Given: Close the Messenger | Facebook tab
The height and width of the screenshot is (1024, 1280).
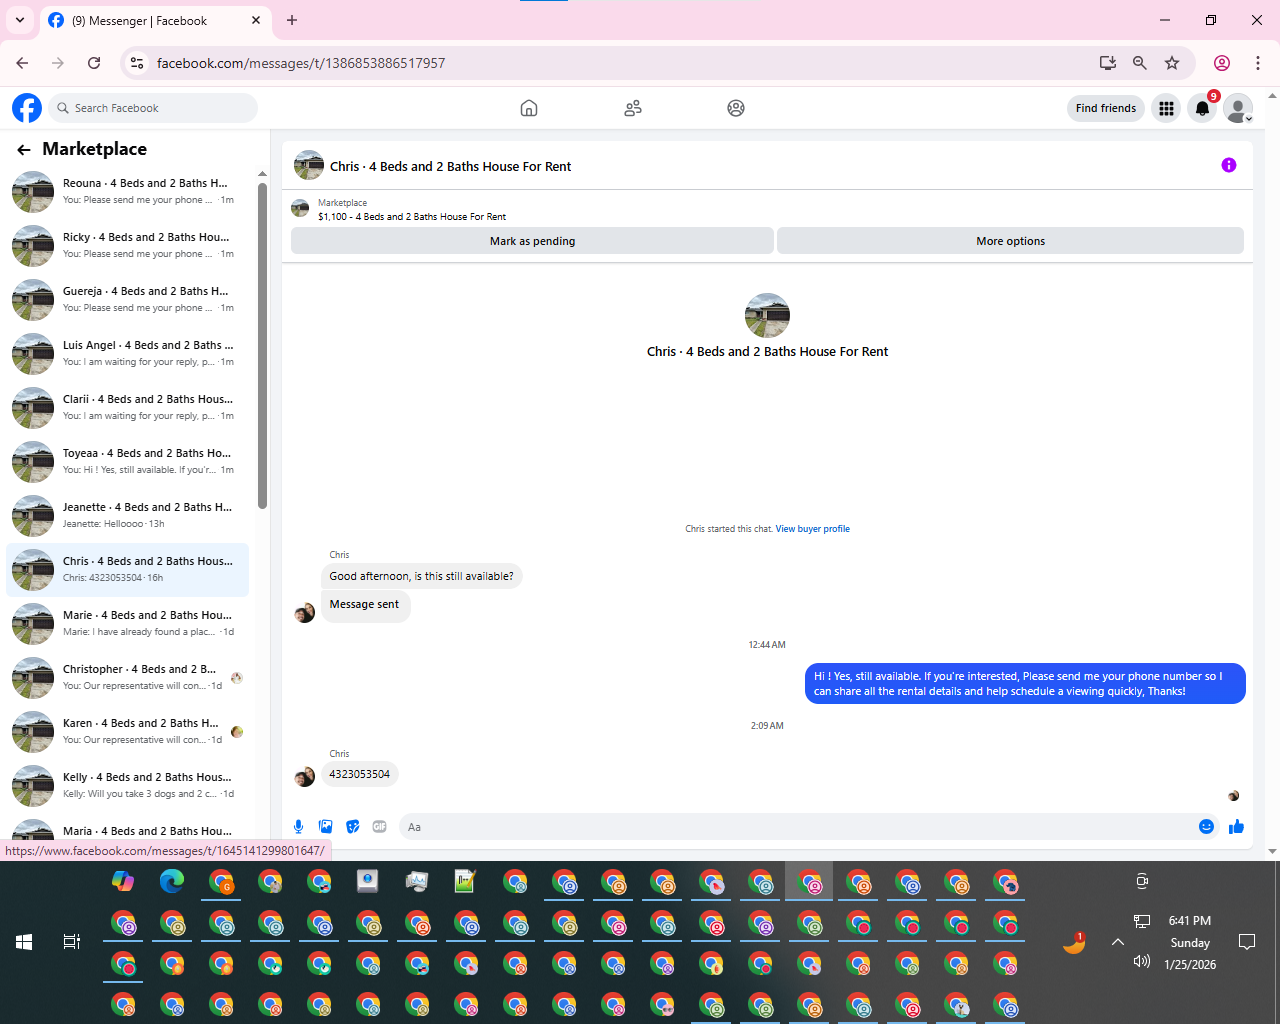Looking at the screenshot, I should coord(256,20).
